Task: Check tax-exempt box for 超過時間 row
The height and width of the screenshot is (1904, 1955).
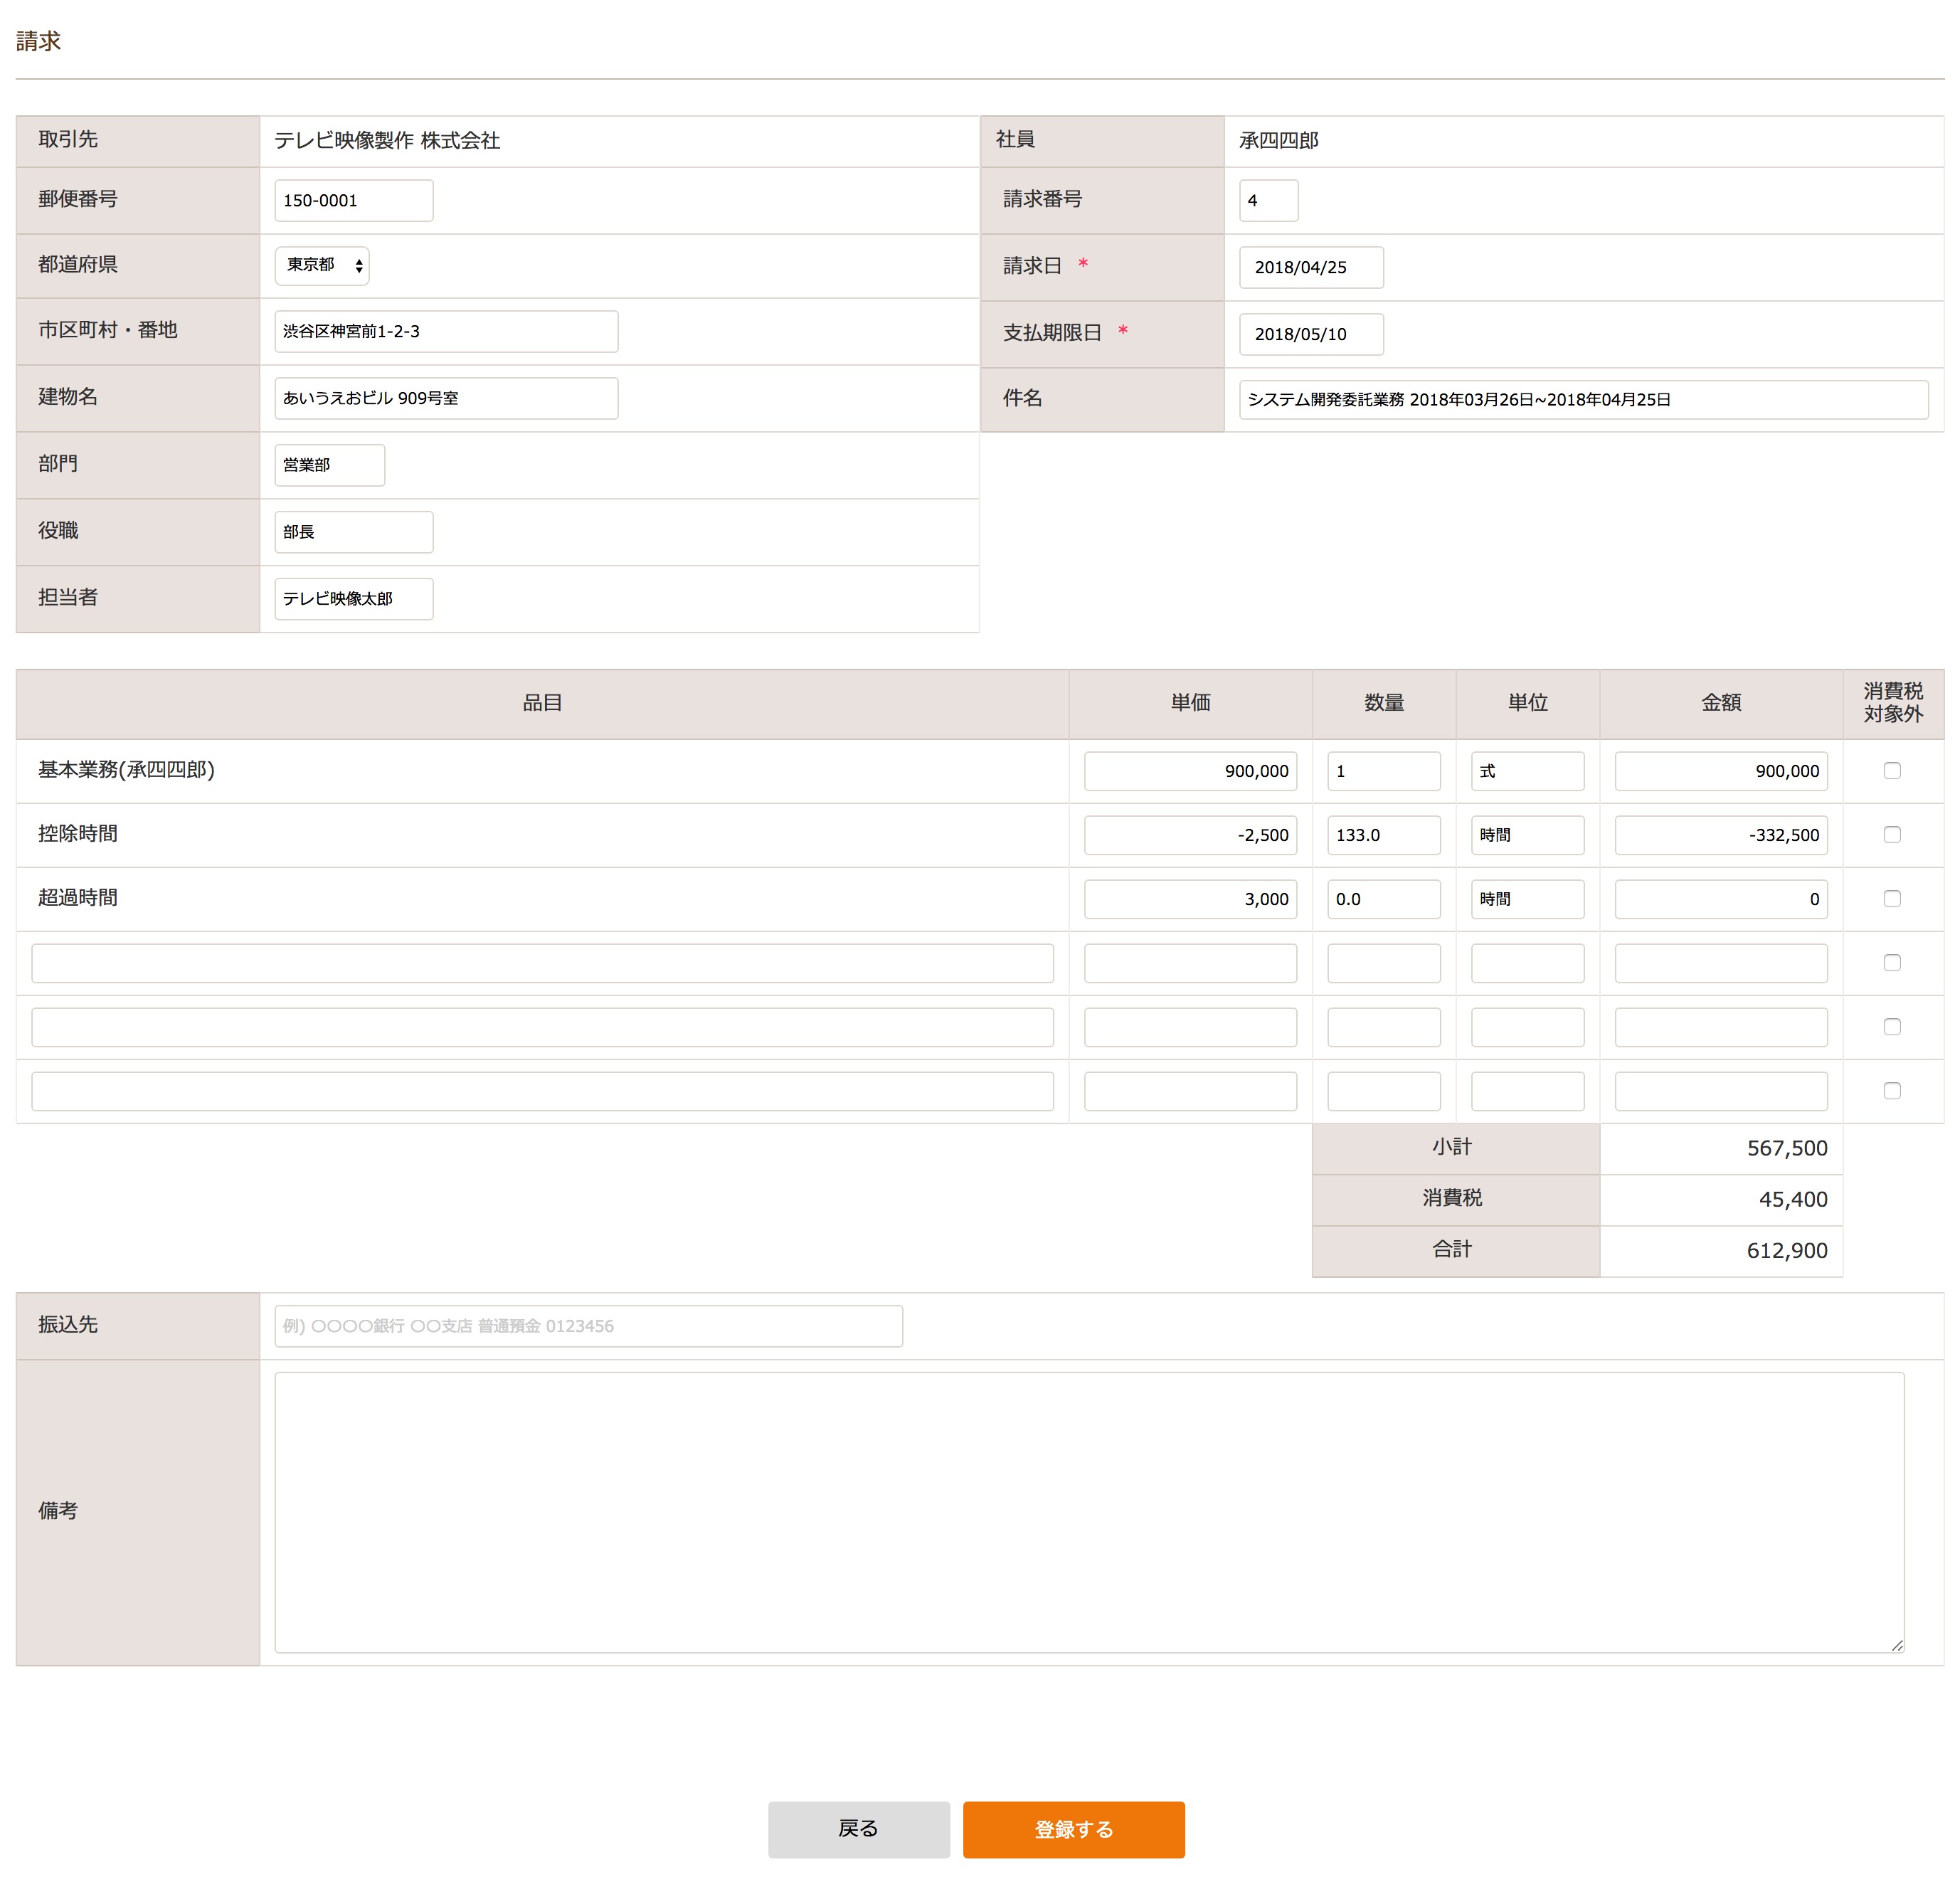Action: click(1891, 898)
